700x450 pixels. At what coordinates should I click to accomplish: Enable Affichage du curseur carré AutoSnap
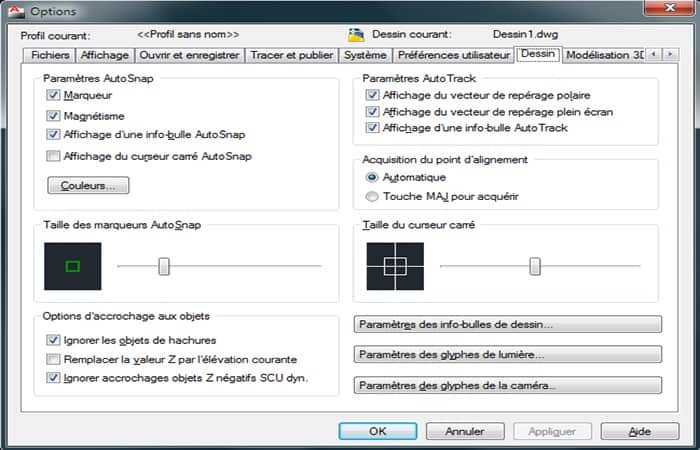[x=53, y=156]
